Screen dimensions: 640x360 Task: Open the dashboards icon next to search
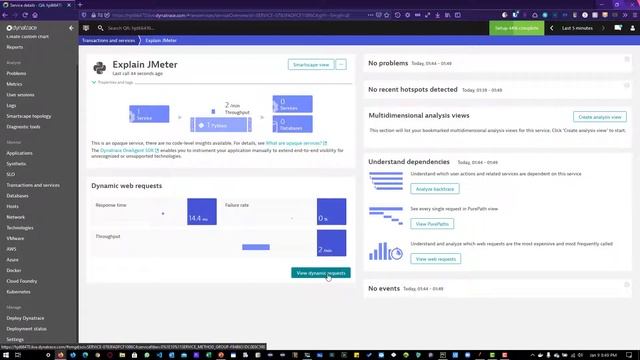pyautogui.click(x=86, y=28)
